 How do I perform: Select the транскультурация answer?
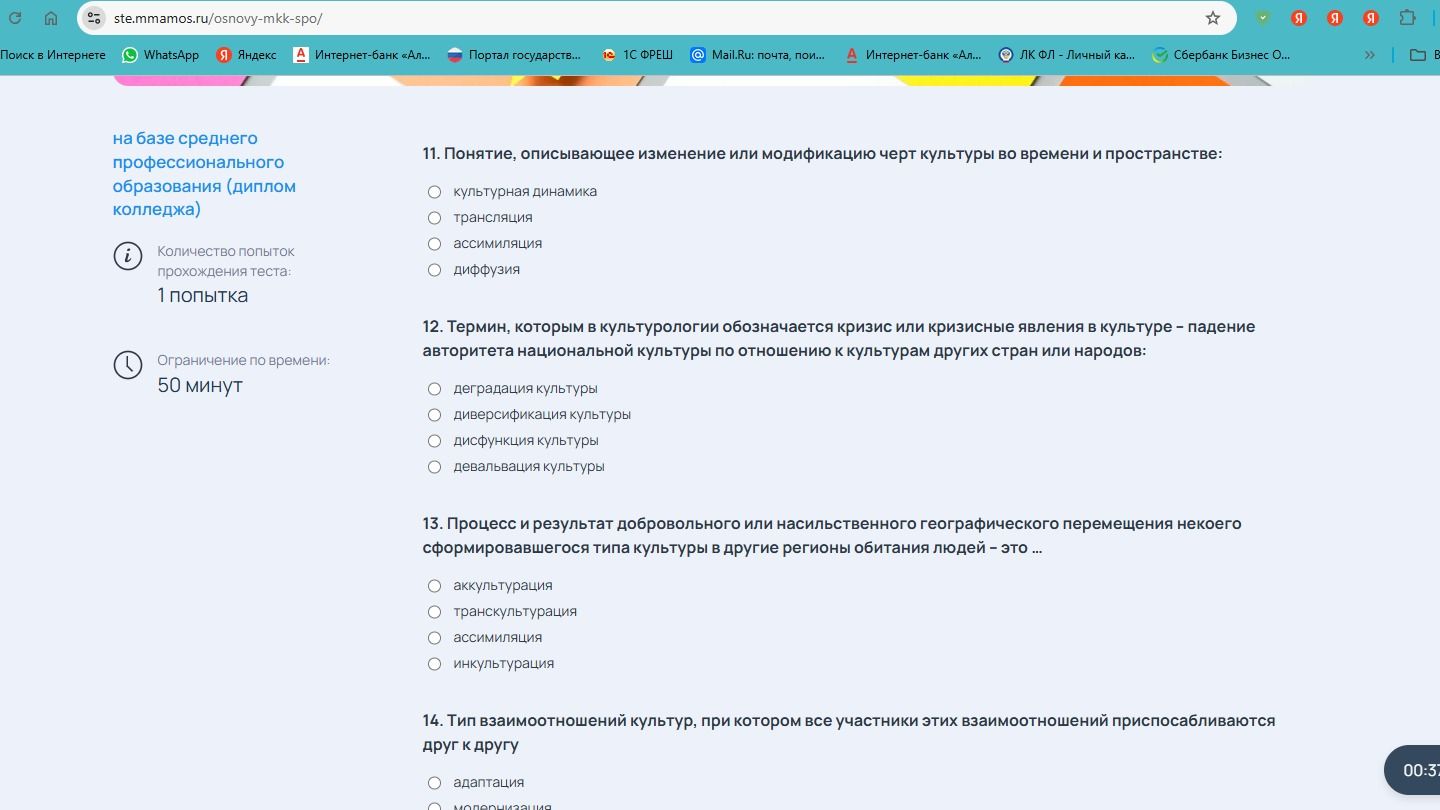[x=434, y=612]
